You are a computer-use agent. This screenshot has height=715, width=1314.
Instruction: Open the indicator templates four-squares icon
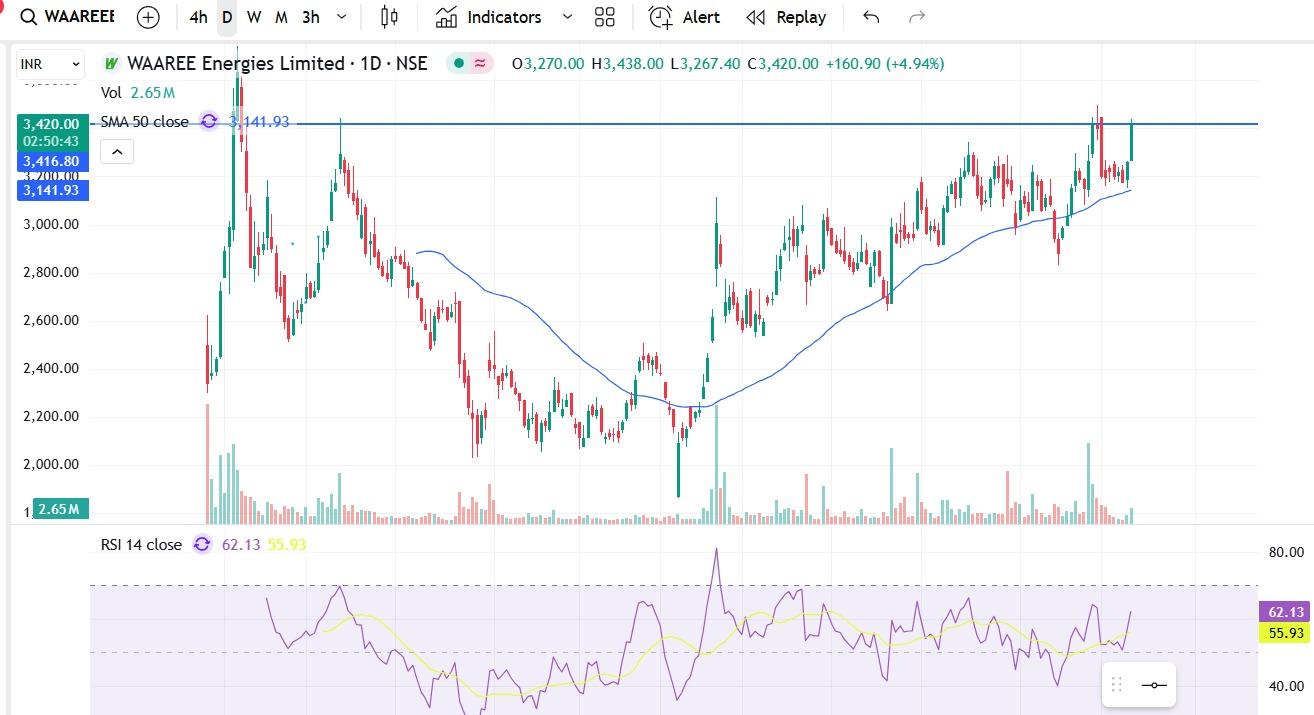pyautogui.click(x=604, y=17)
